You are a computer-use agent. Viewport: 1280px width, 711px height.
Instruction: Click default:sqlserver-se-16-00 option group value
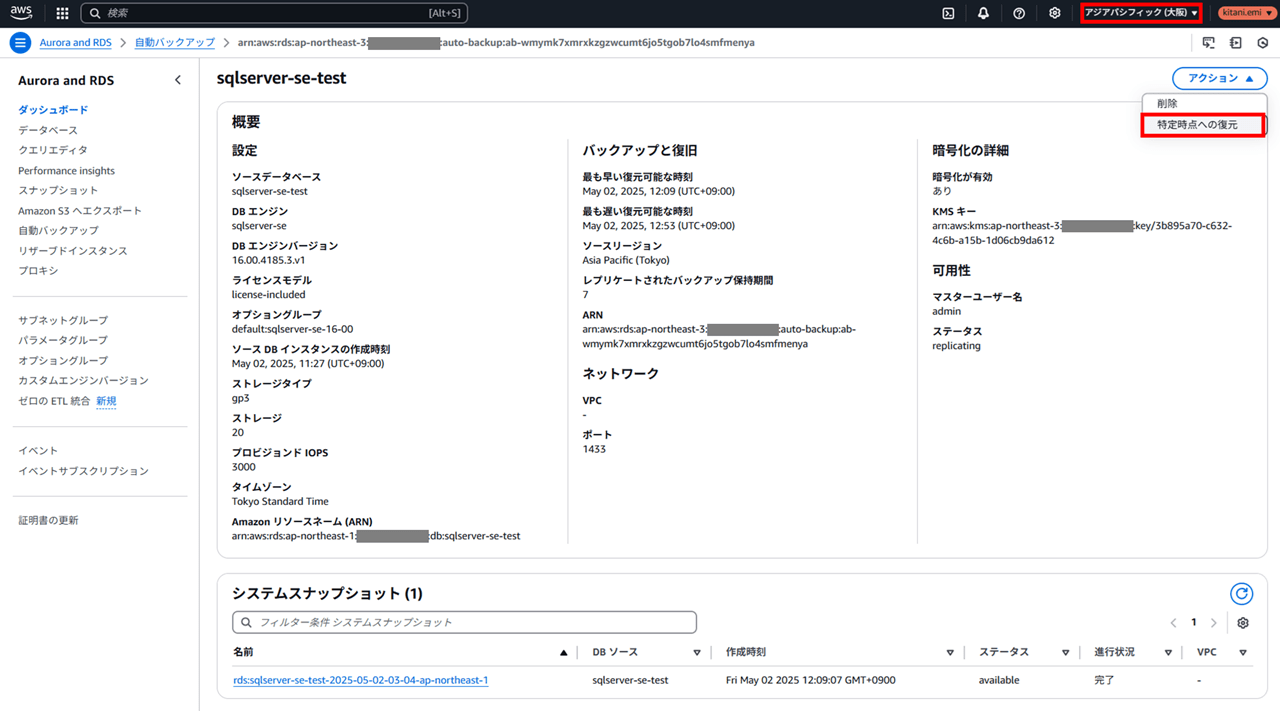click(292, 329)
